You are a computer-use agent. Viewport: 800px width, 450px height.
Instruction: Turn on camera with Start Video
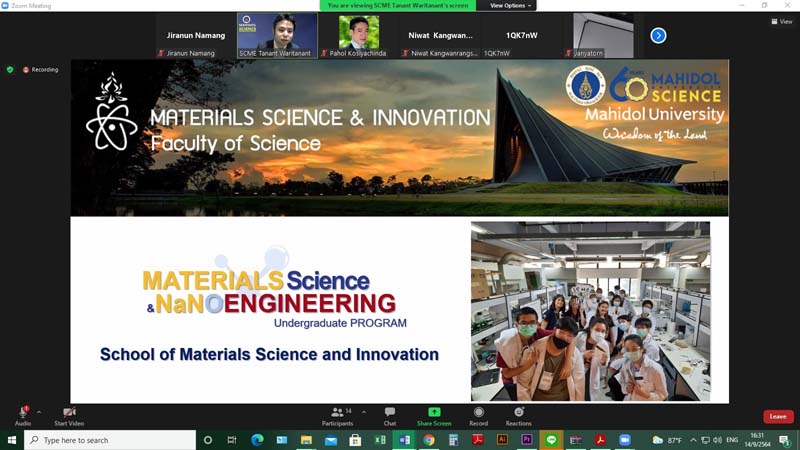(68, 412)
